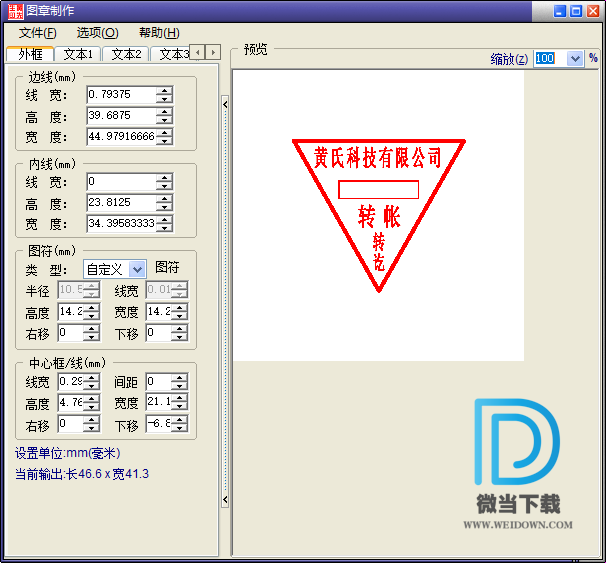Viewport: 606px width, 563px height.
Task: Click the 中心框 下移 field -6.8
Action: point(159,424)
